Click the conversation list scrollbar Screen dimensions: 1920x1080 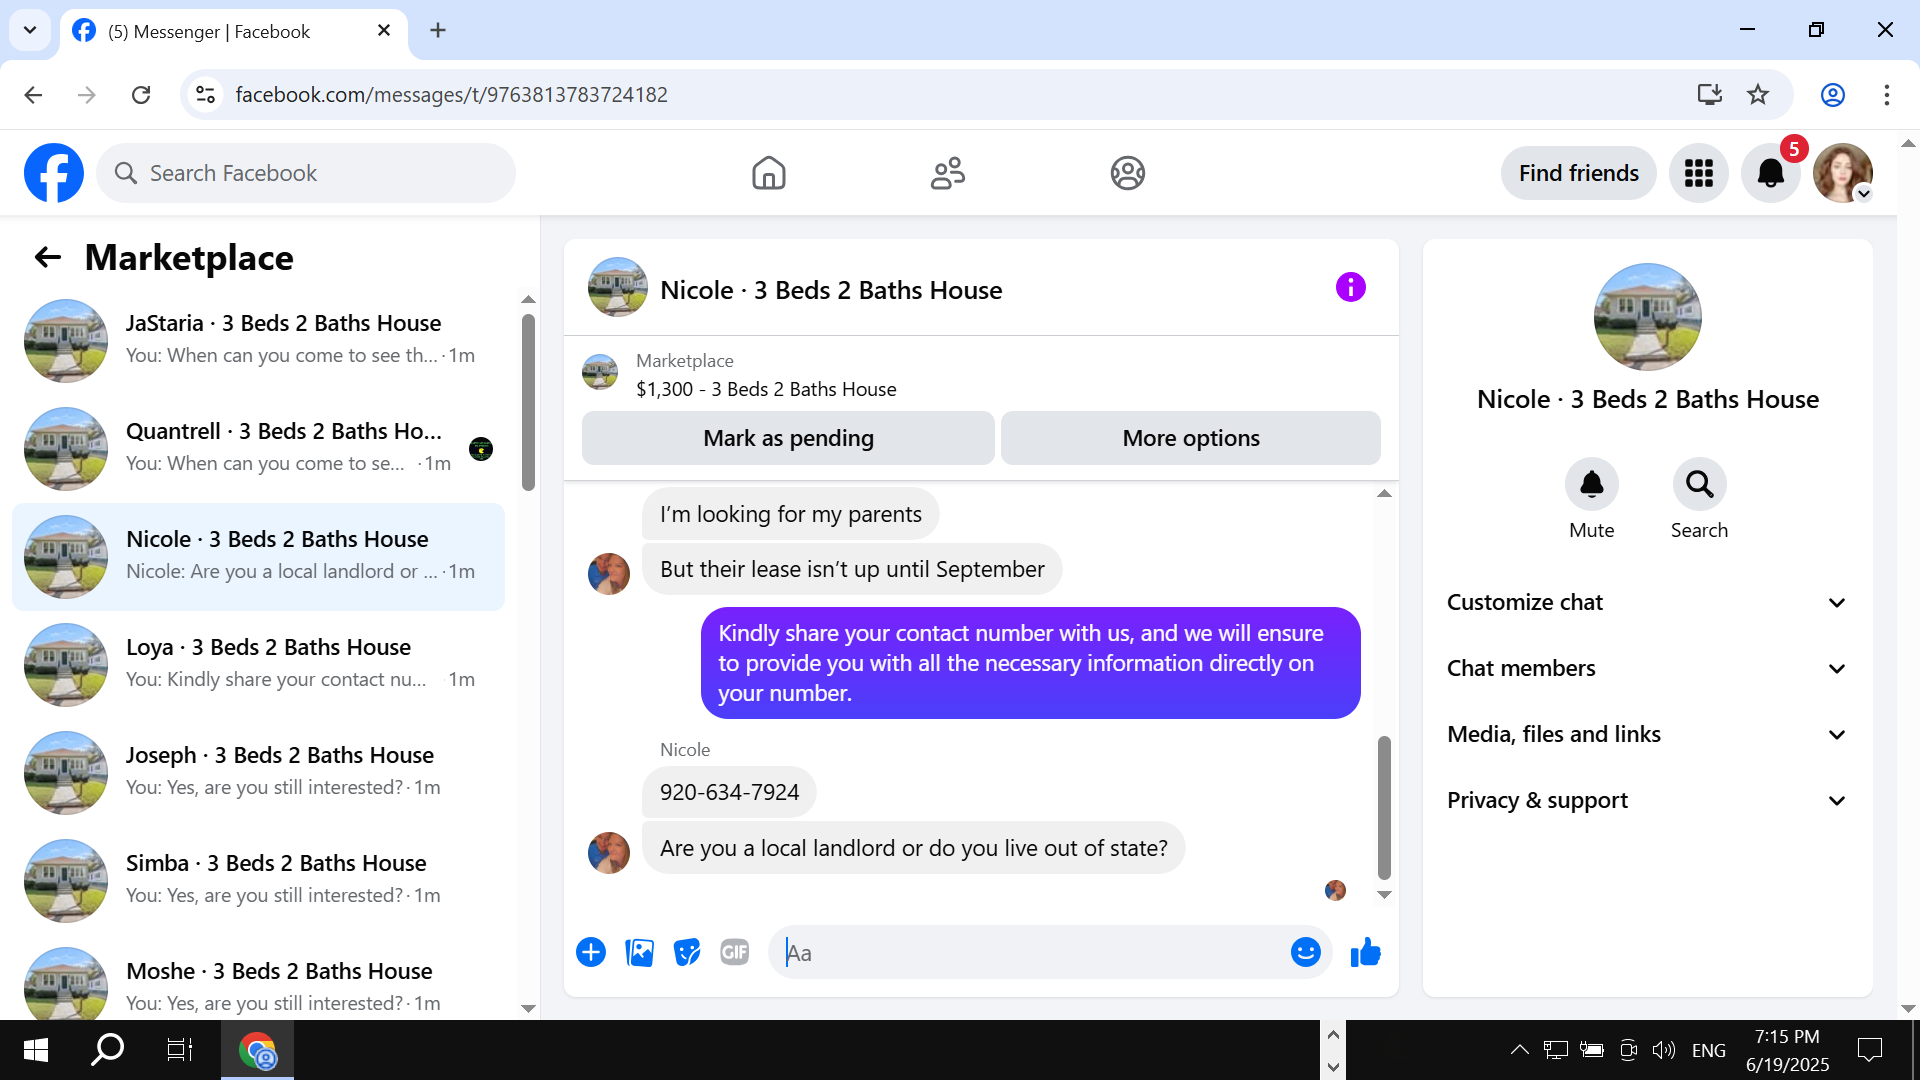coord(528,403)
